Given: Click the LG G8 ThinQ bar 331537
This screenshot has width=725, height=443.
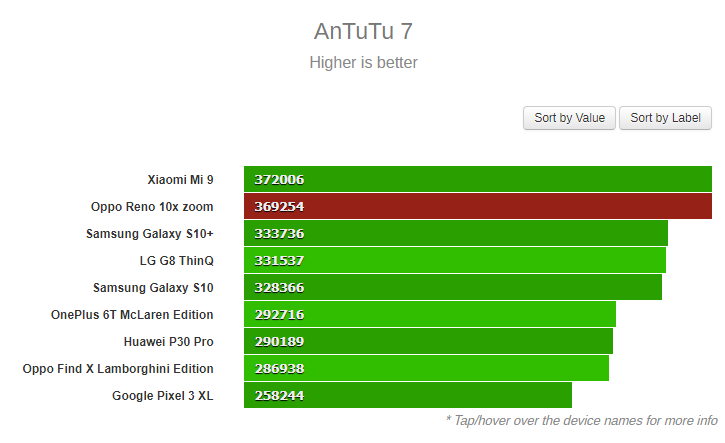Looking at the screenshot, I should point(454,261).
